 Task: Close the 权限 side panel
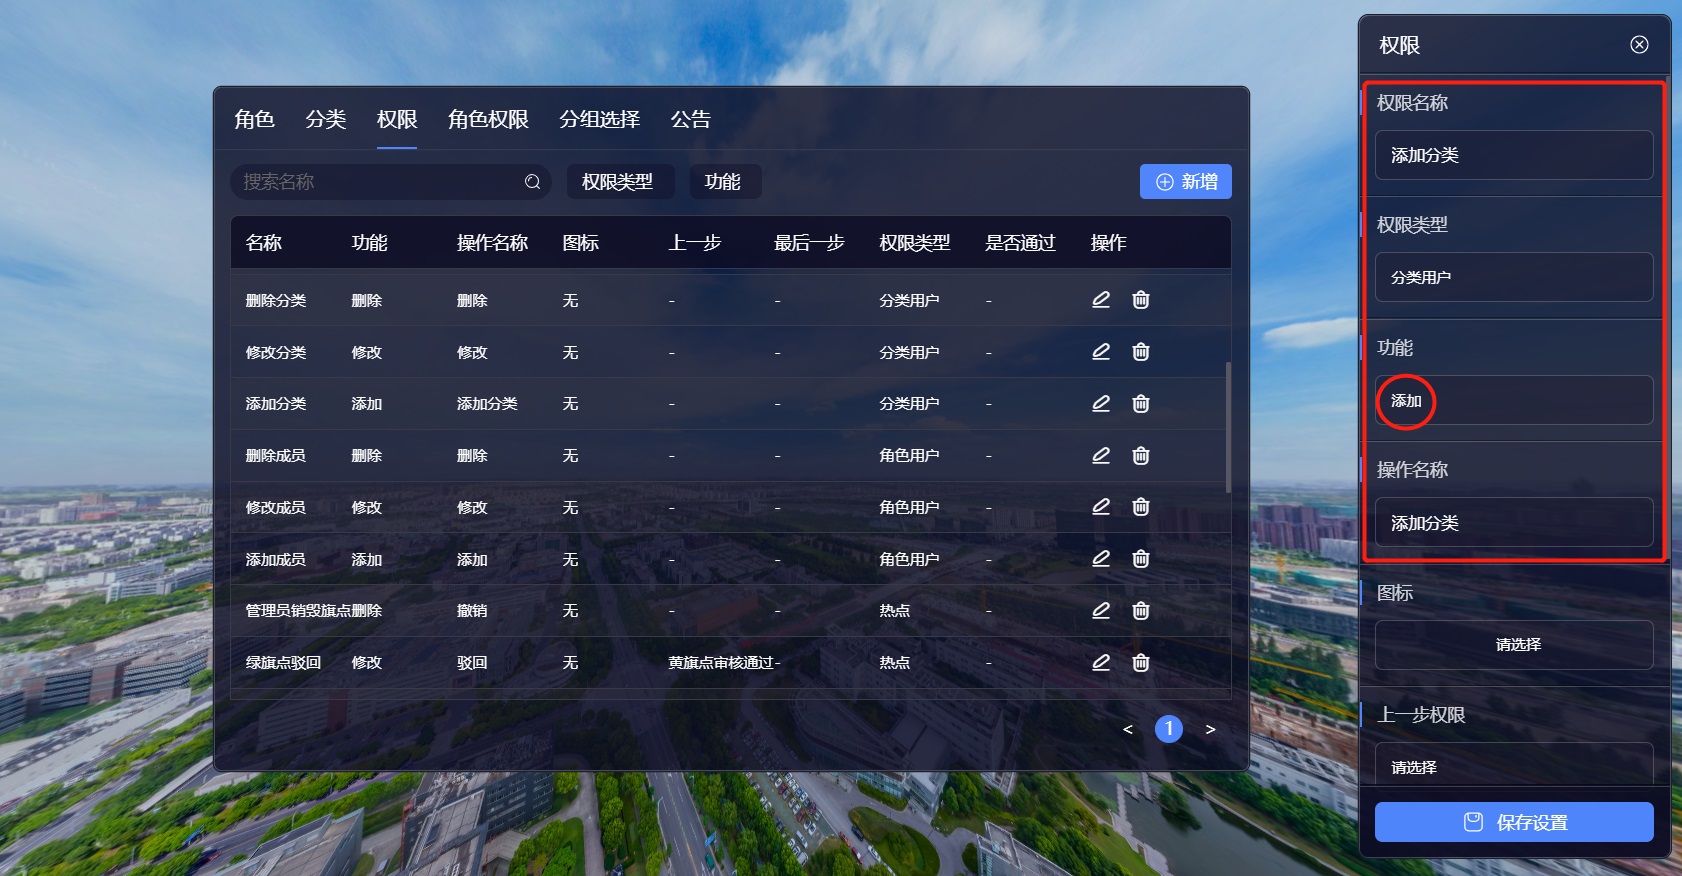click(x=1639, y=44)
